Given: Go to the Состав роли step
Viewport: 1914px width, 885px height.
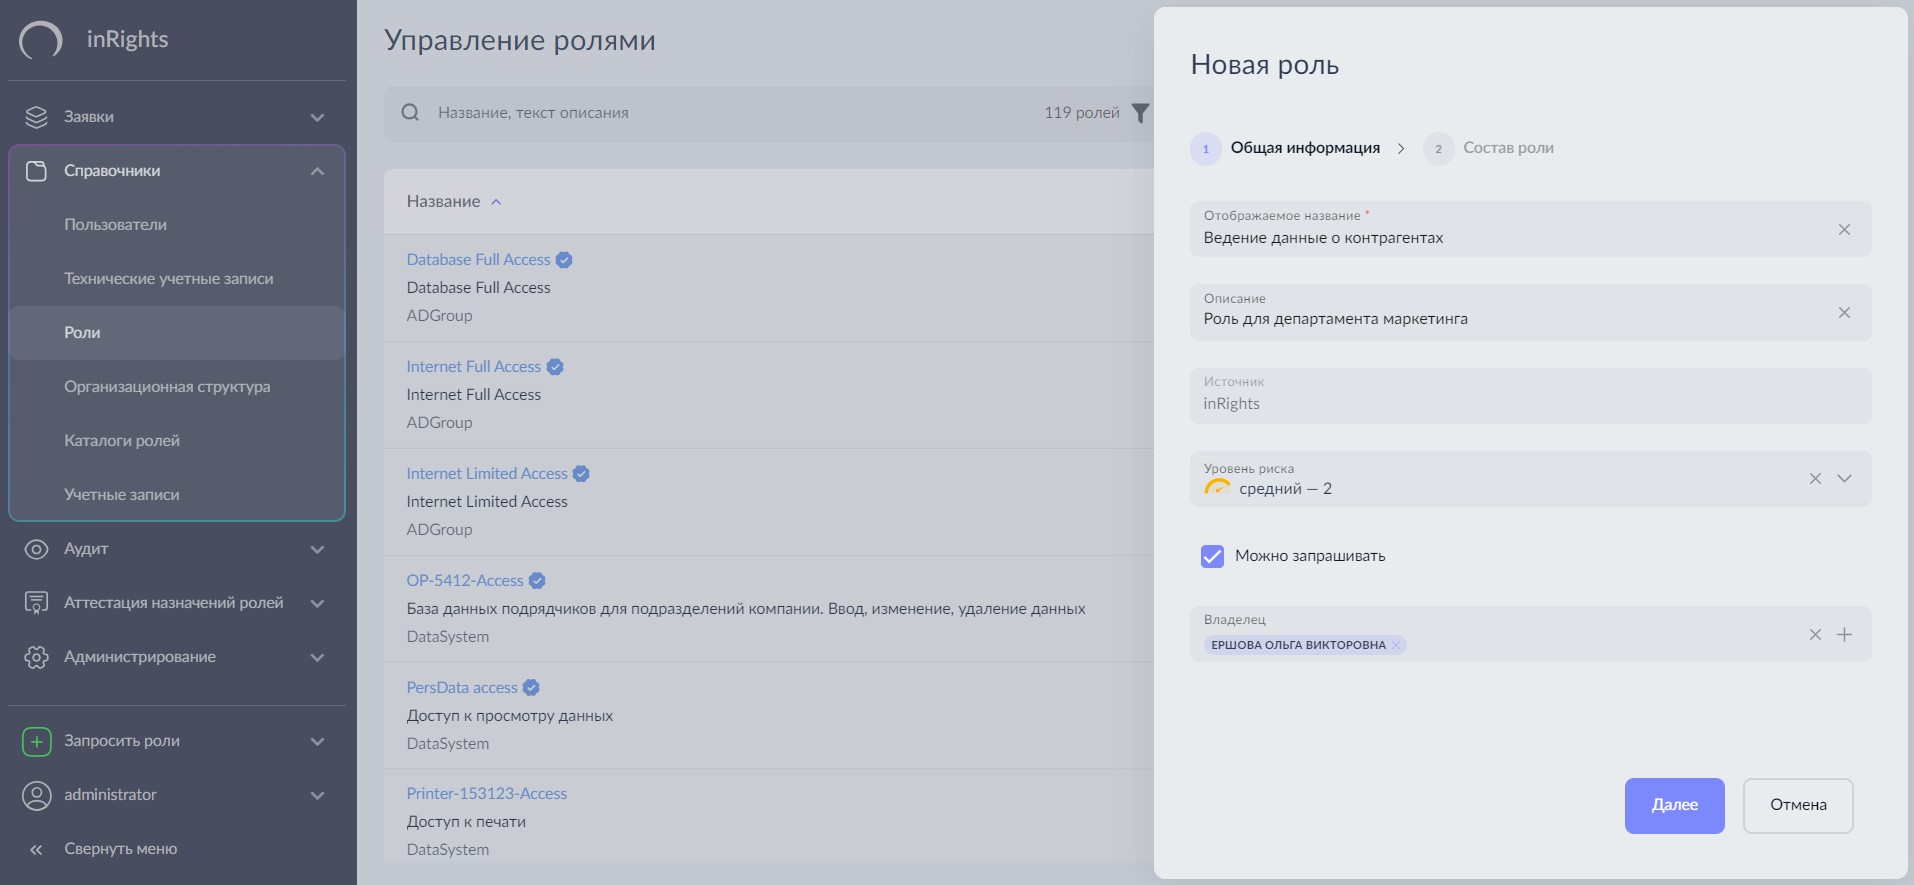Looking at the screenshot, I should pos(1507,148).
